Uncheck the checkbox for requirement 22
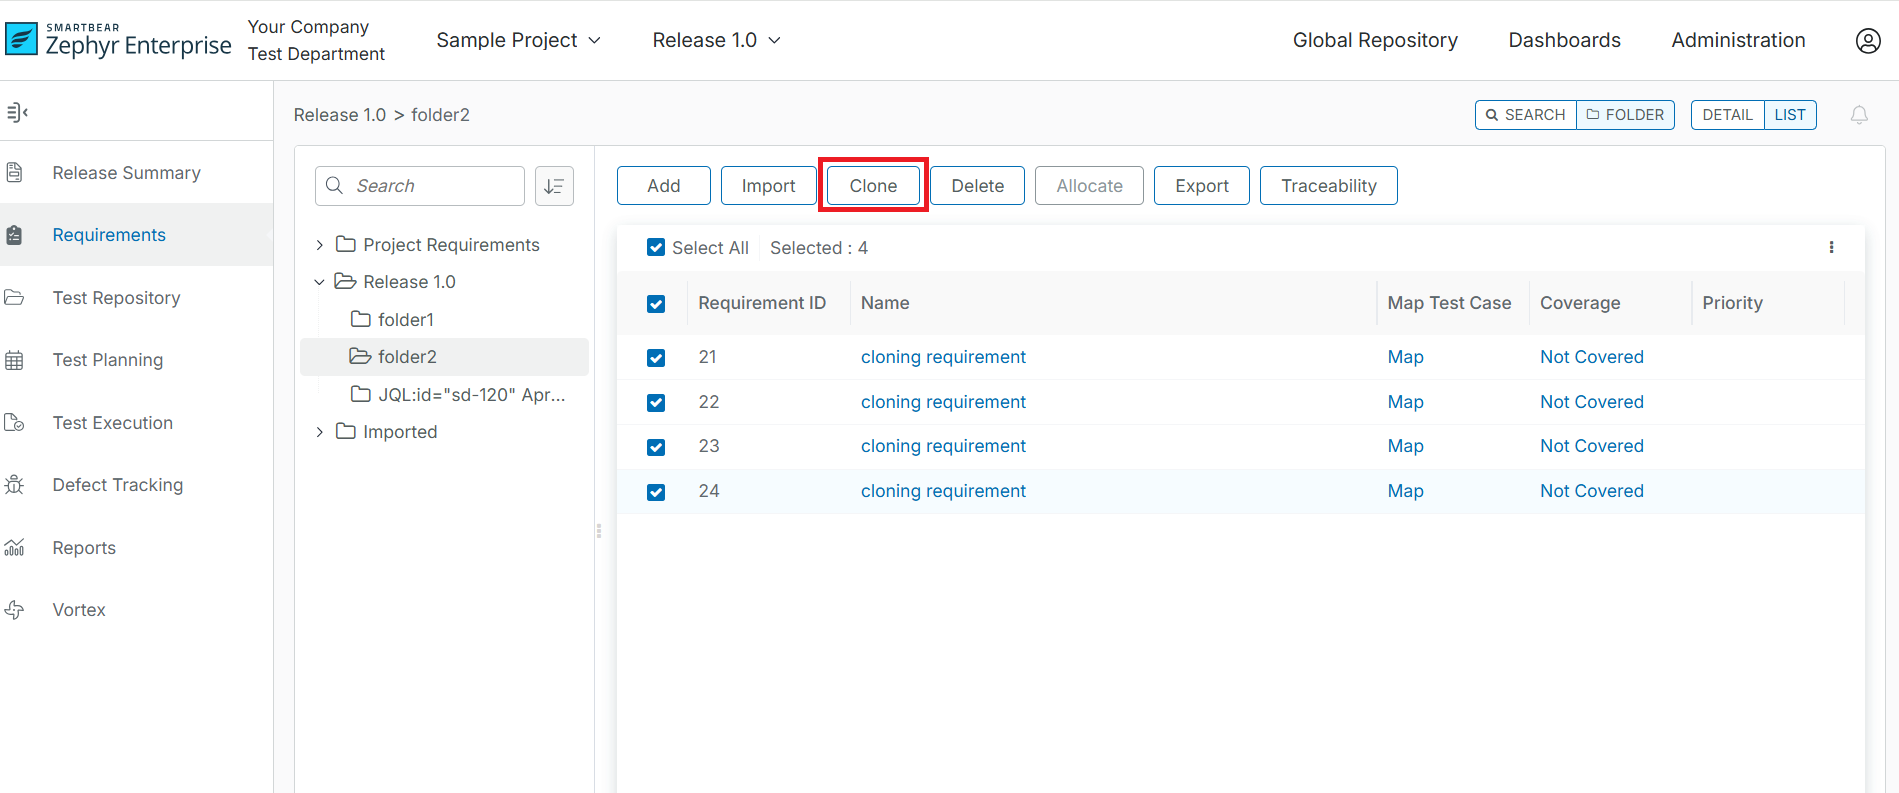Screen dimensions: 1899x793 (x=656, y=403)
